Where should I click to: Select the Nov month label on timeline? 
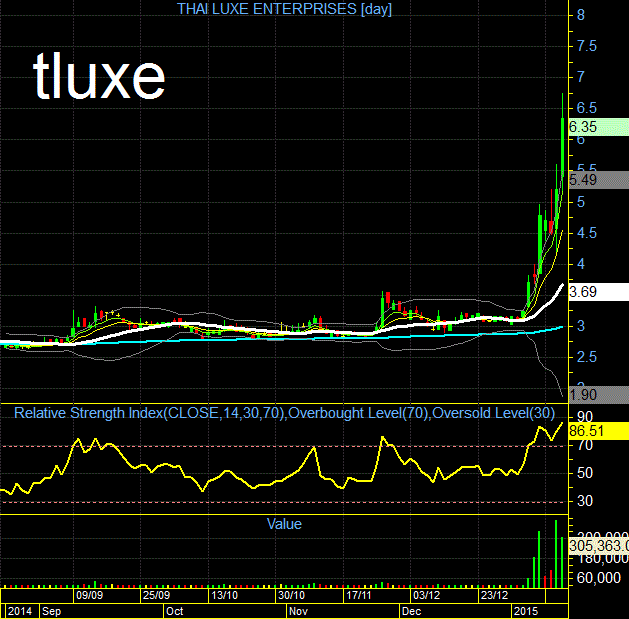tap(298, 611)
